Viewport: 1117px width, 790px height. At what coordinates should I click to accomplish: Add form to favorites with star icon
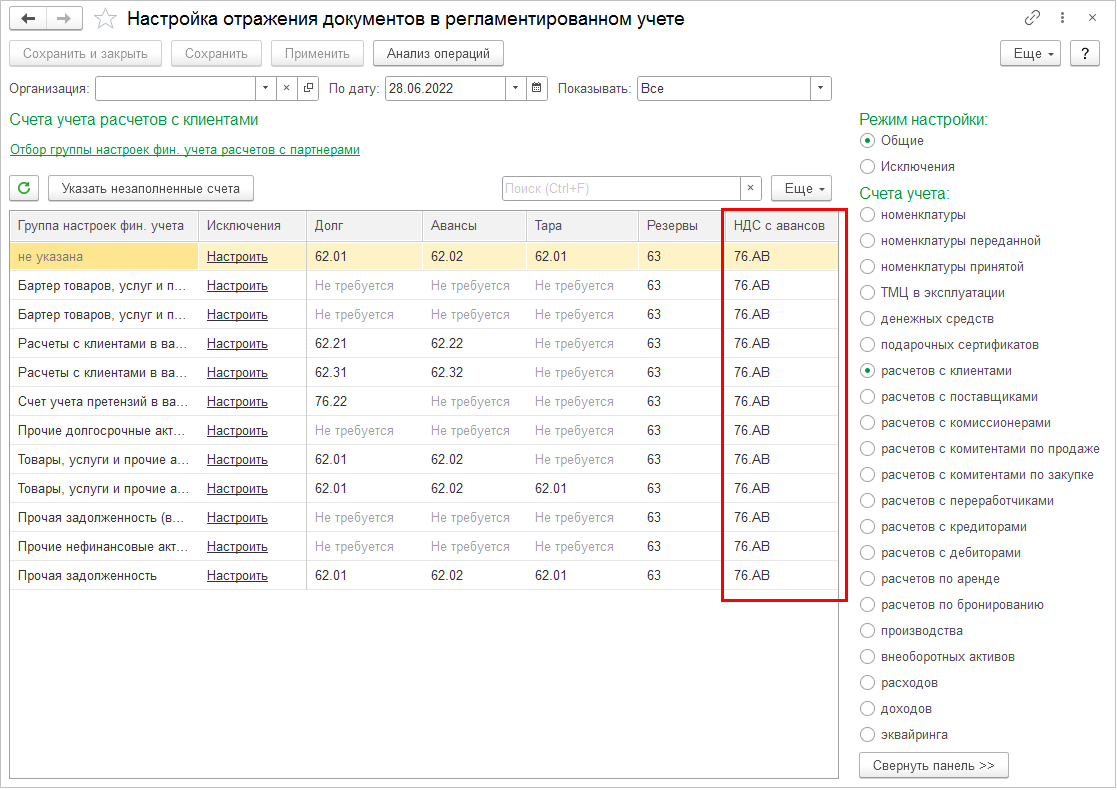pyautogui.click(x=105, y=19)
